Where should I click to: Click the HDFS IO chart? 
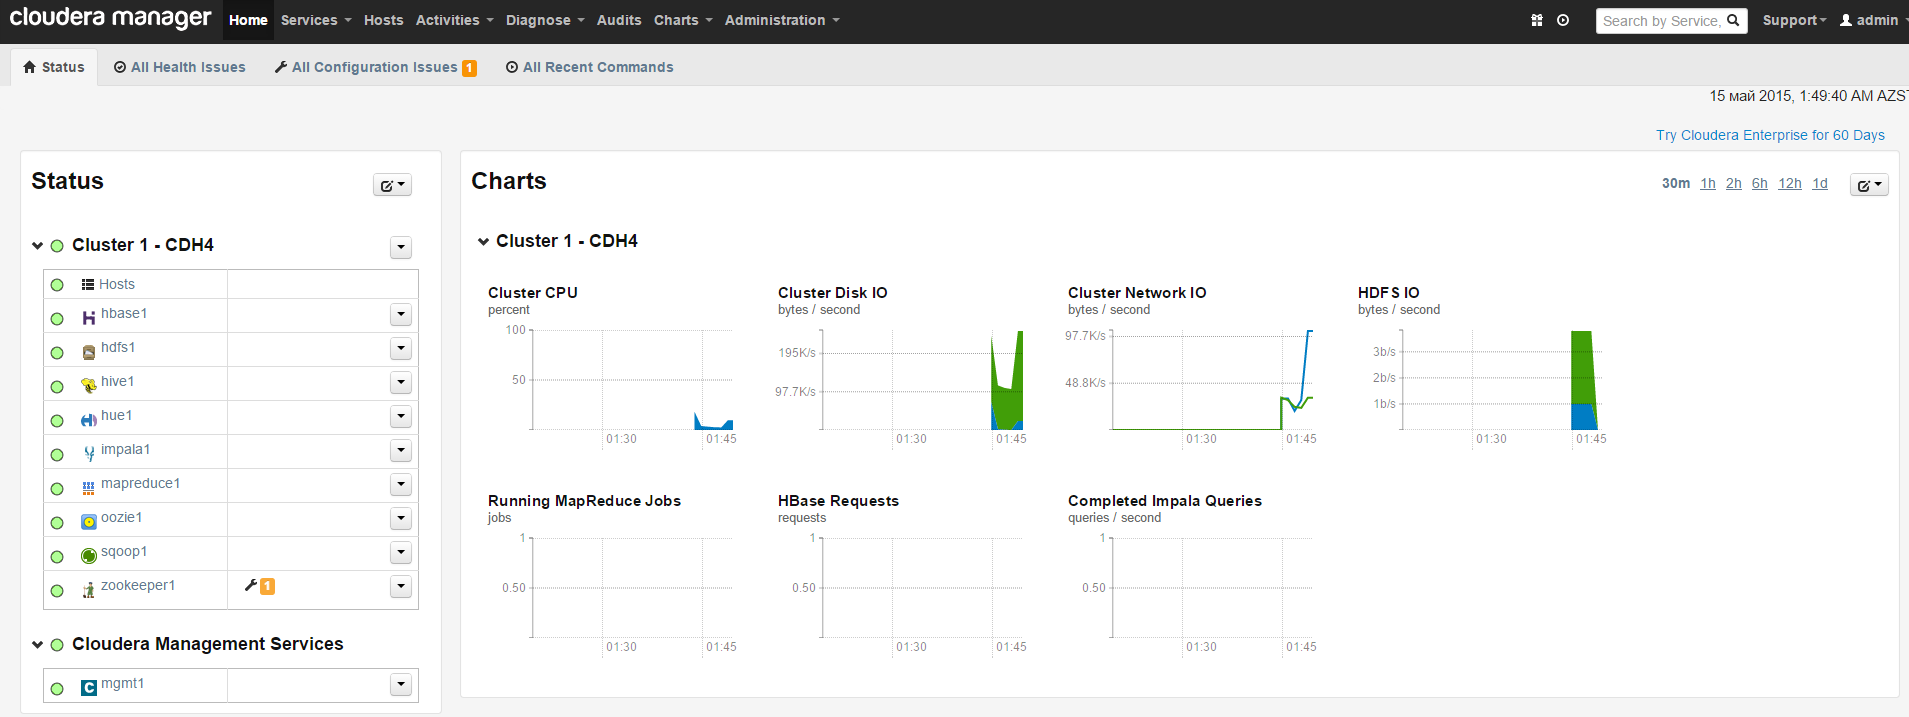tap(1482, 366)
